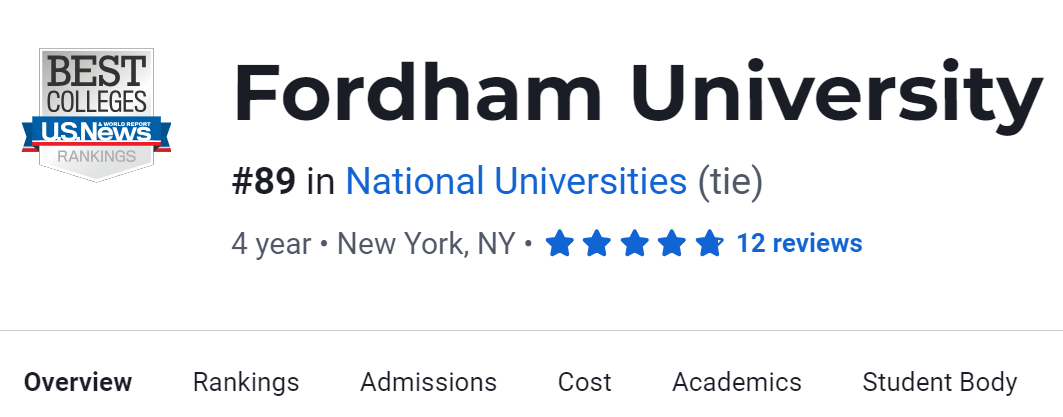Viewport: 1063px width, 417px height.
Task: Click the BEST COLLEGES text on the badge
Action: pyautogui.click(x=96, y=84)
